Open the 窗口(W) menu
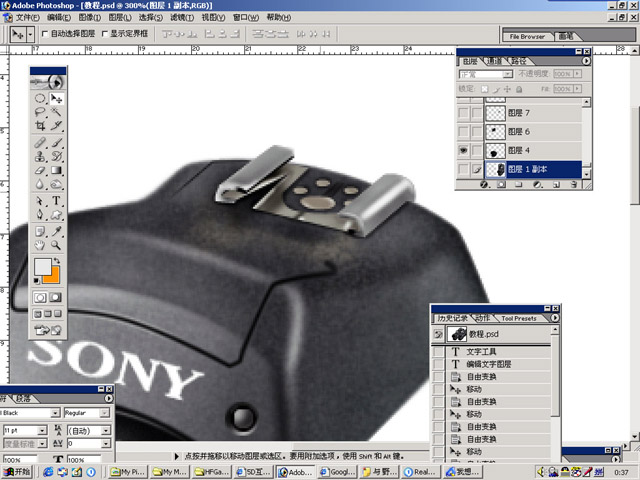The height and width of the screenshot is (480, 640). (x=246, y=18)
